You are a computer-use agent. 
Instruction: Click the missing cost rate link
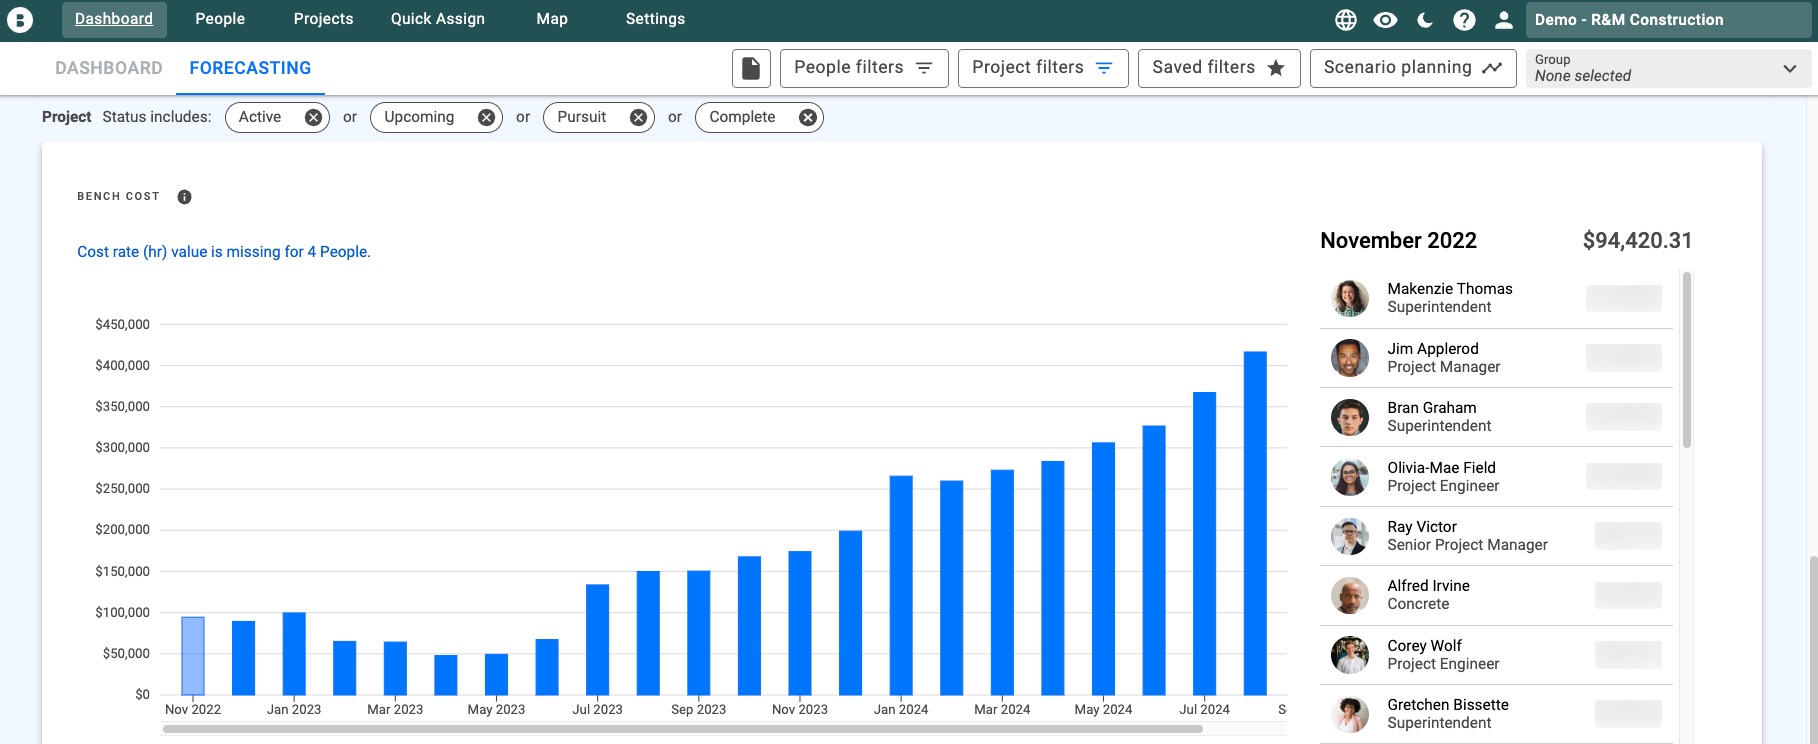(x=224, y=252)
